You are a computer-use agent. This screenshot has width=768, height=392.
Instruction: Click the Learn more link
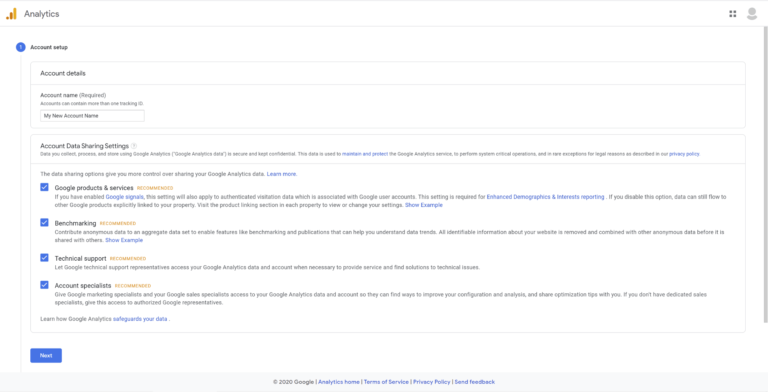click(282, 174)
